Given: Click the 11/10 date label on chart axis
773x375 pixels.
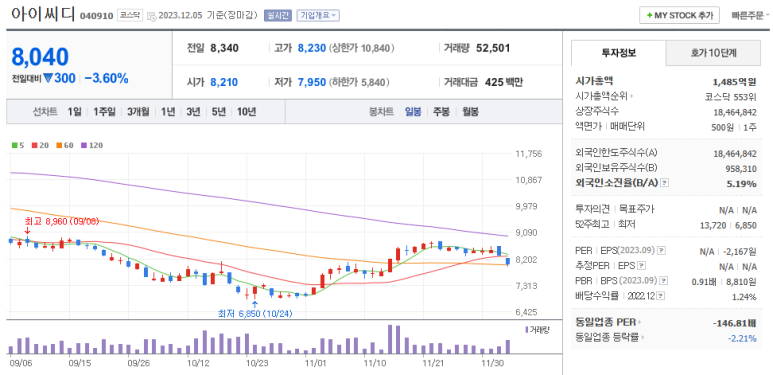Looking at the screenshot, I should click(375, 363).
